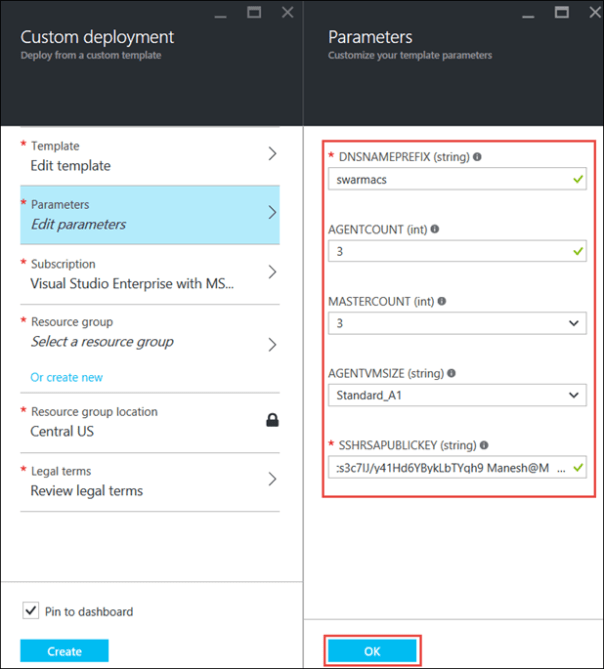Click the Or create new link
604x669 pixels.
point(66,377)
